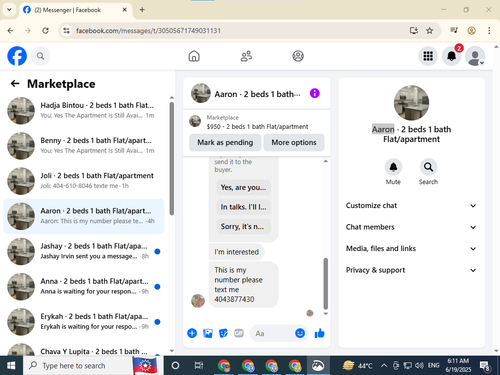Choose a sticker icon in composer
Screen dimensions: 500x375
[x=223, y=333]
